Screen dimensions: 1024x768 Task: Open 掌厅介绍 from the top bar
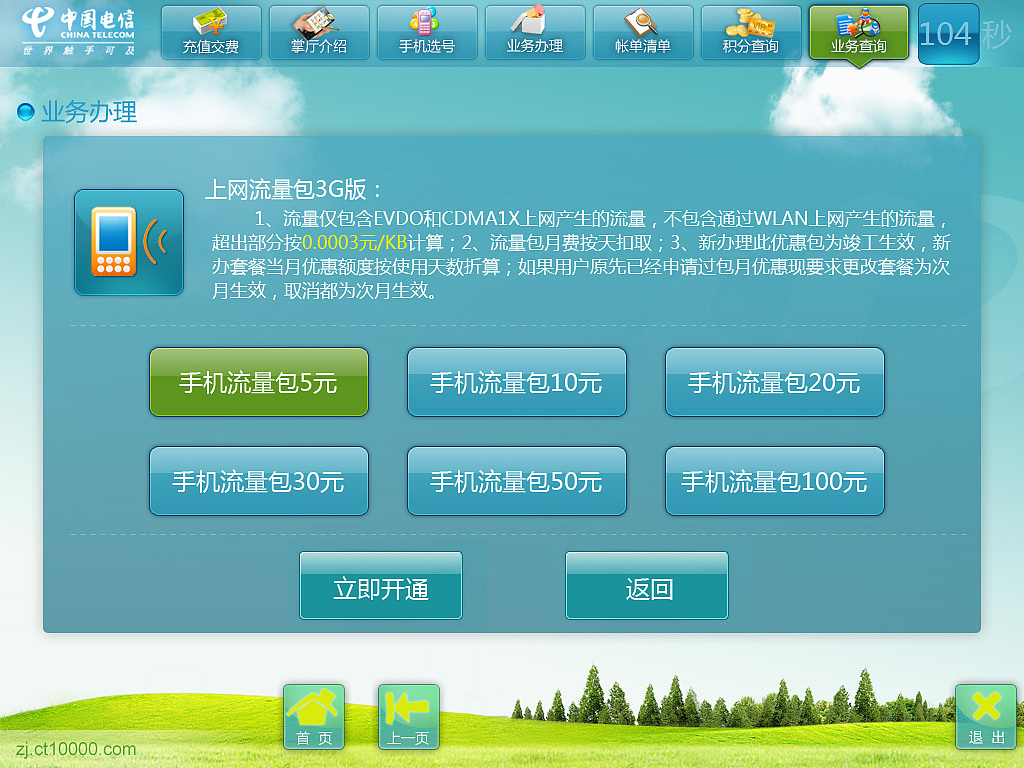(x=319, y=33)
